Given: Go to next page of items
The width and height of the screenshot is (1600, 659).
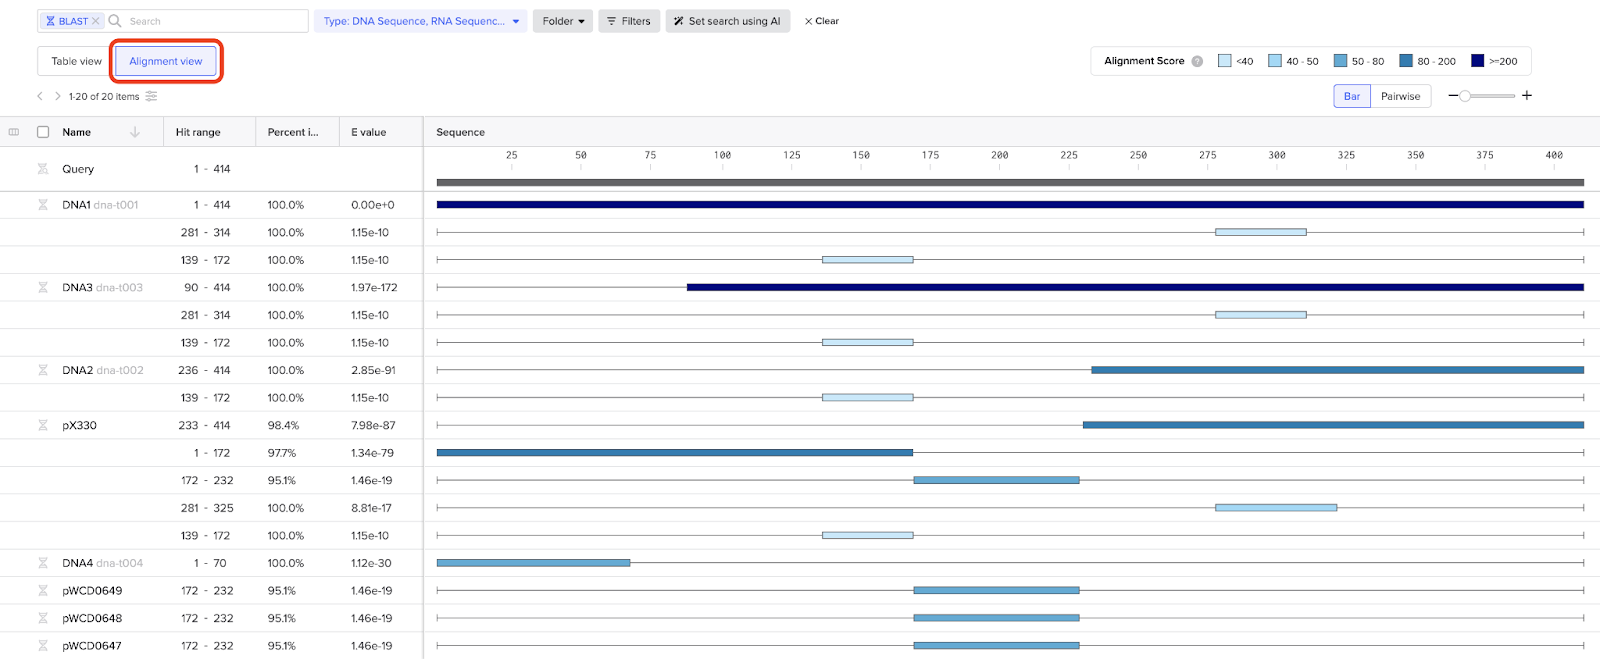Looking at the screenshot, I should point(58,97).
